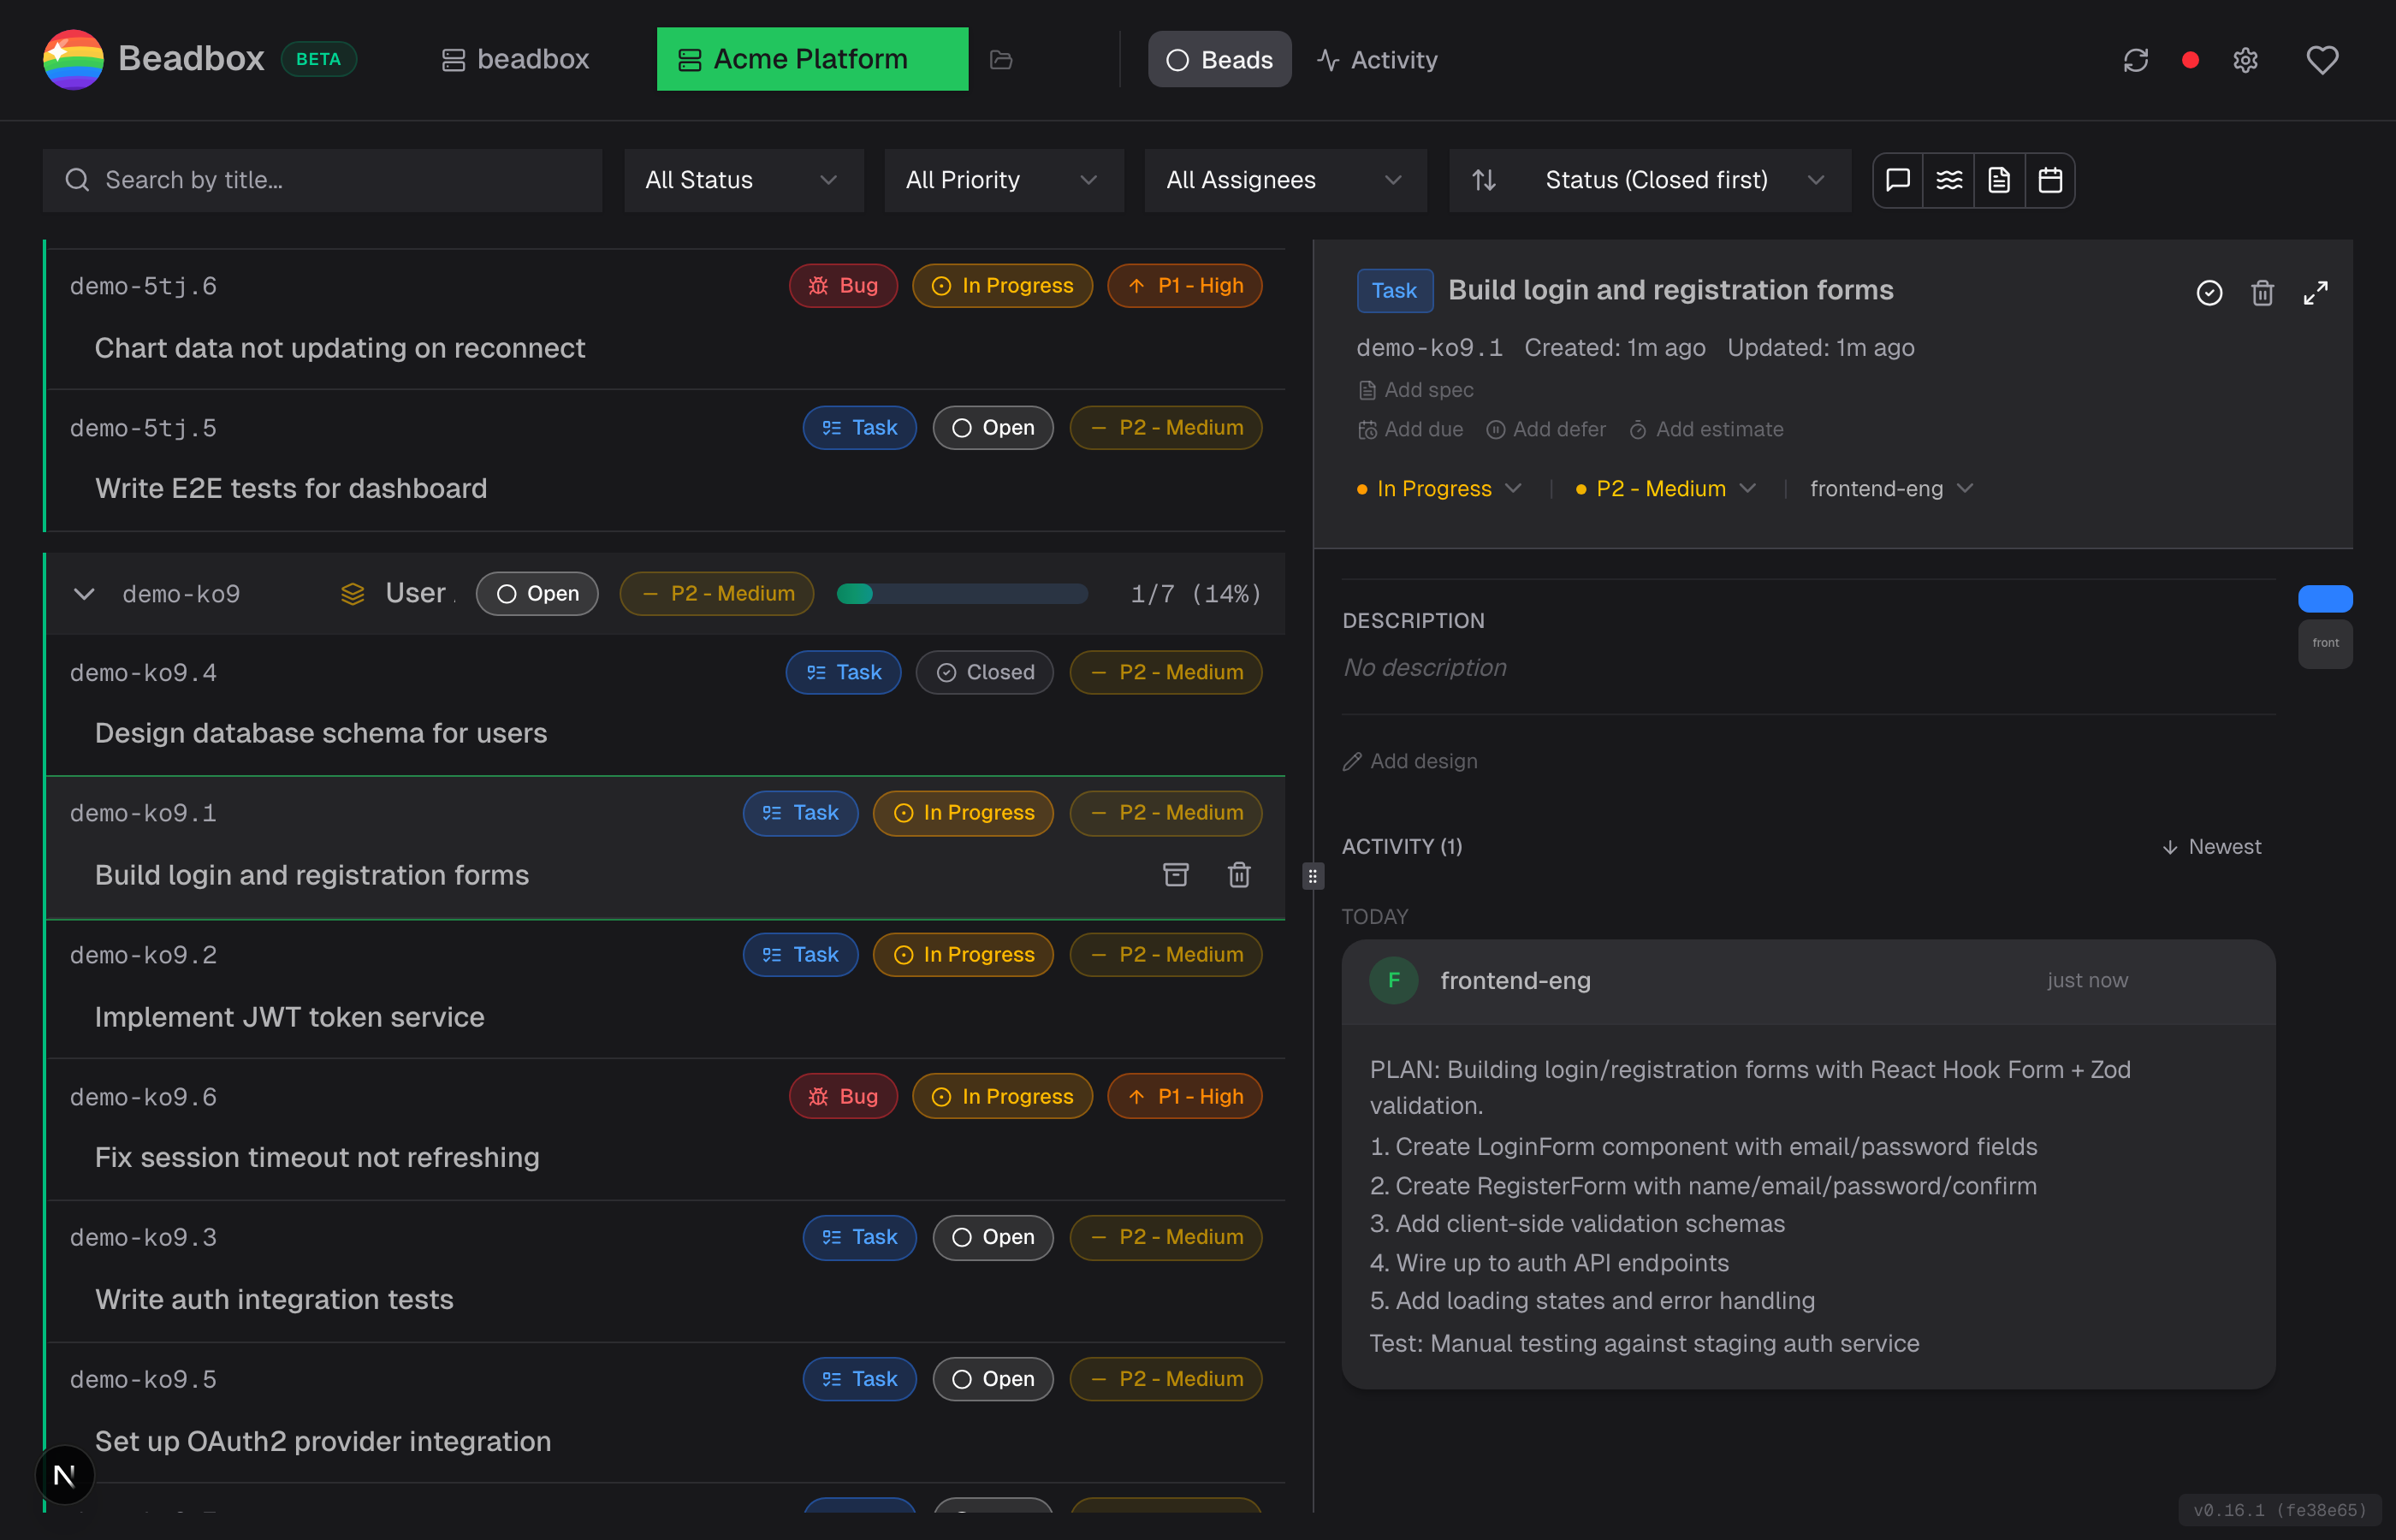Toggle comments view icon in toolbar
2396x1540 pixels.
tap(1897, 180)
